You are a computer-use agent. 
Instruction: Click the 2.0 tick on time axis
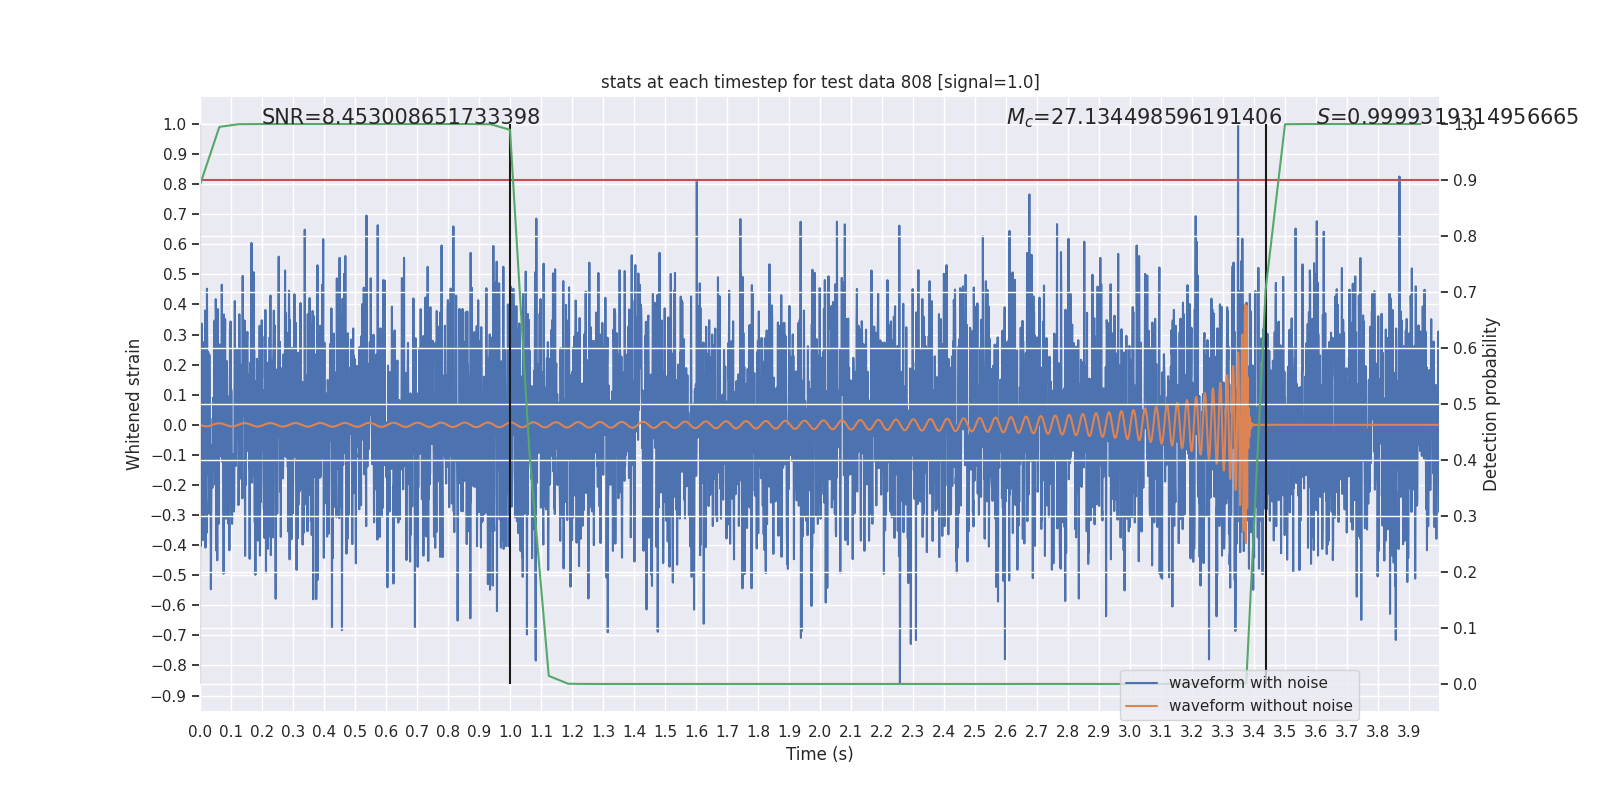[x=820, y=732]
